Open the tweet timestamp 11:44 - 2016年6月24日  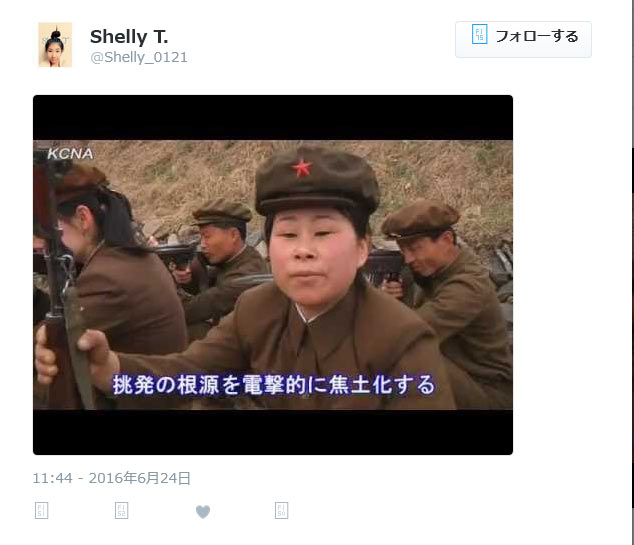point(112,478)
